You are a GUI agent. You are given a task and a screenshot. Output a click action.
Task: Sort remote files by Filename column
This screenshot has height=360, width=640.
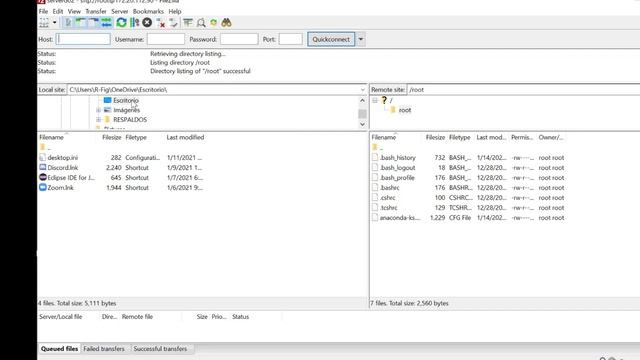click(384, 137)
